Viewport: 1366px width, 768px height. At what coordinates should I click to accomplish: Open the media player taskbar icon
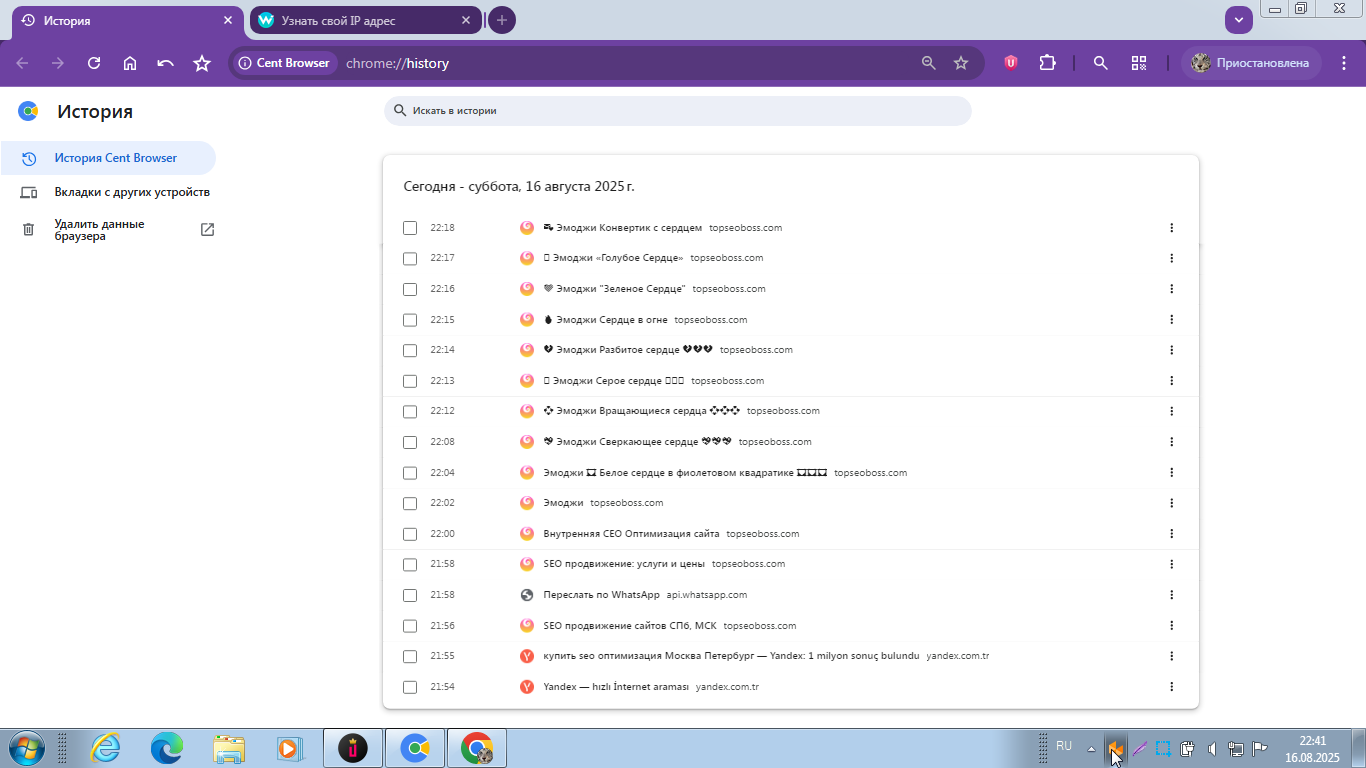pyautogui.click(x=291, y=748)
